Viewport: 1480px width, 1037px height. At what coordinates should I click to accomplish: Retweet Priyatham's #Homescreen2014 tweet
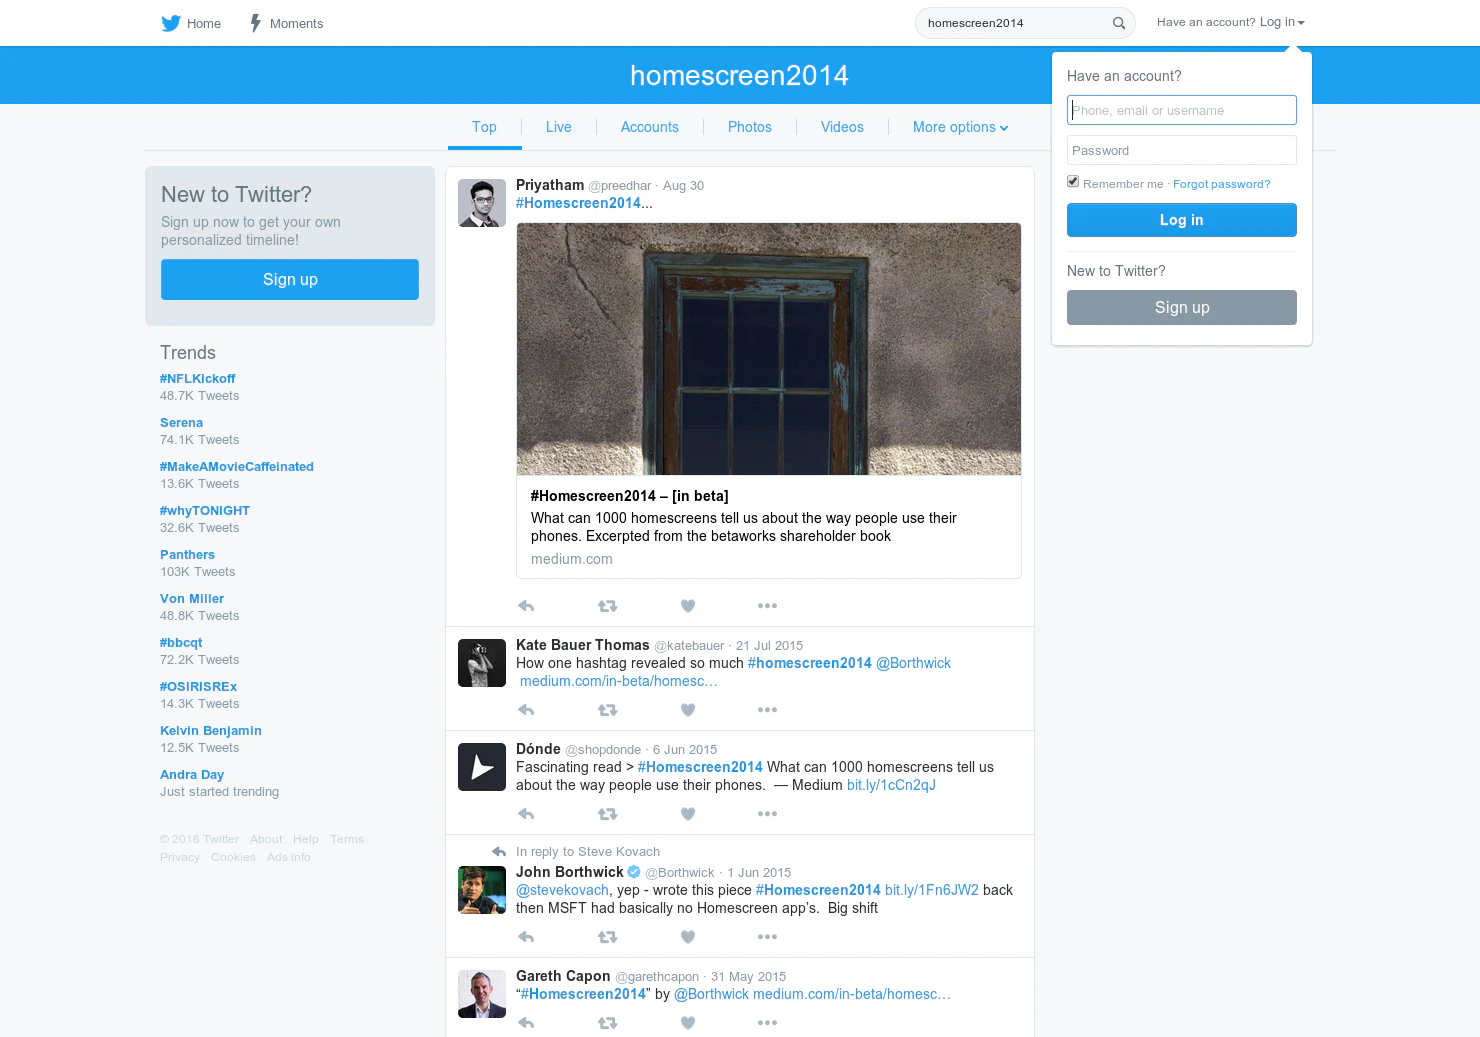[x=607, y=606]
